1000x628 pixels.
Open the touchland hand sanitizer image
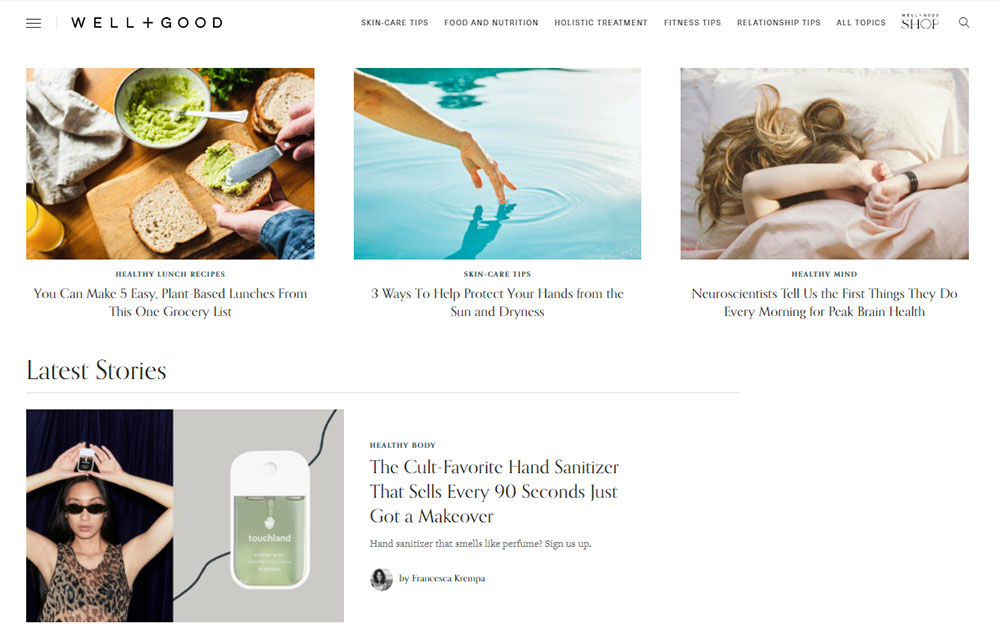[185, 515]
